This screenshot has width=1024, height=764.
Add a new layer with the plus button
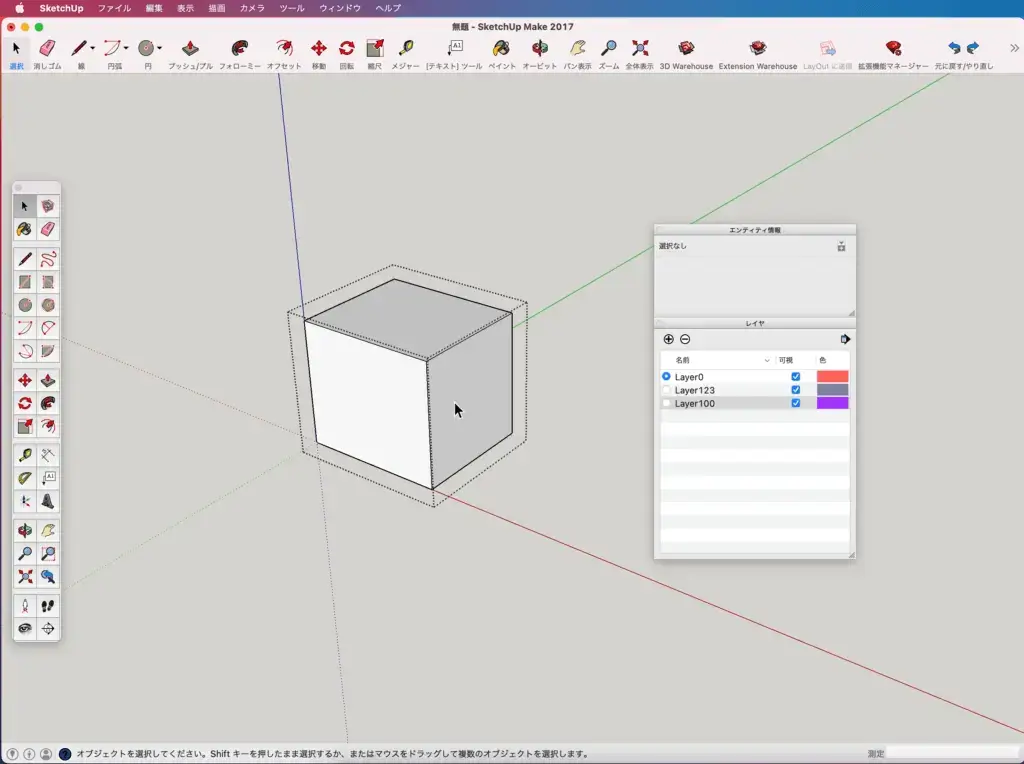click(668, 339)
